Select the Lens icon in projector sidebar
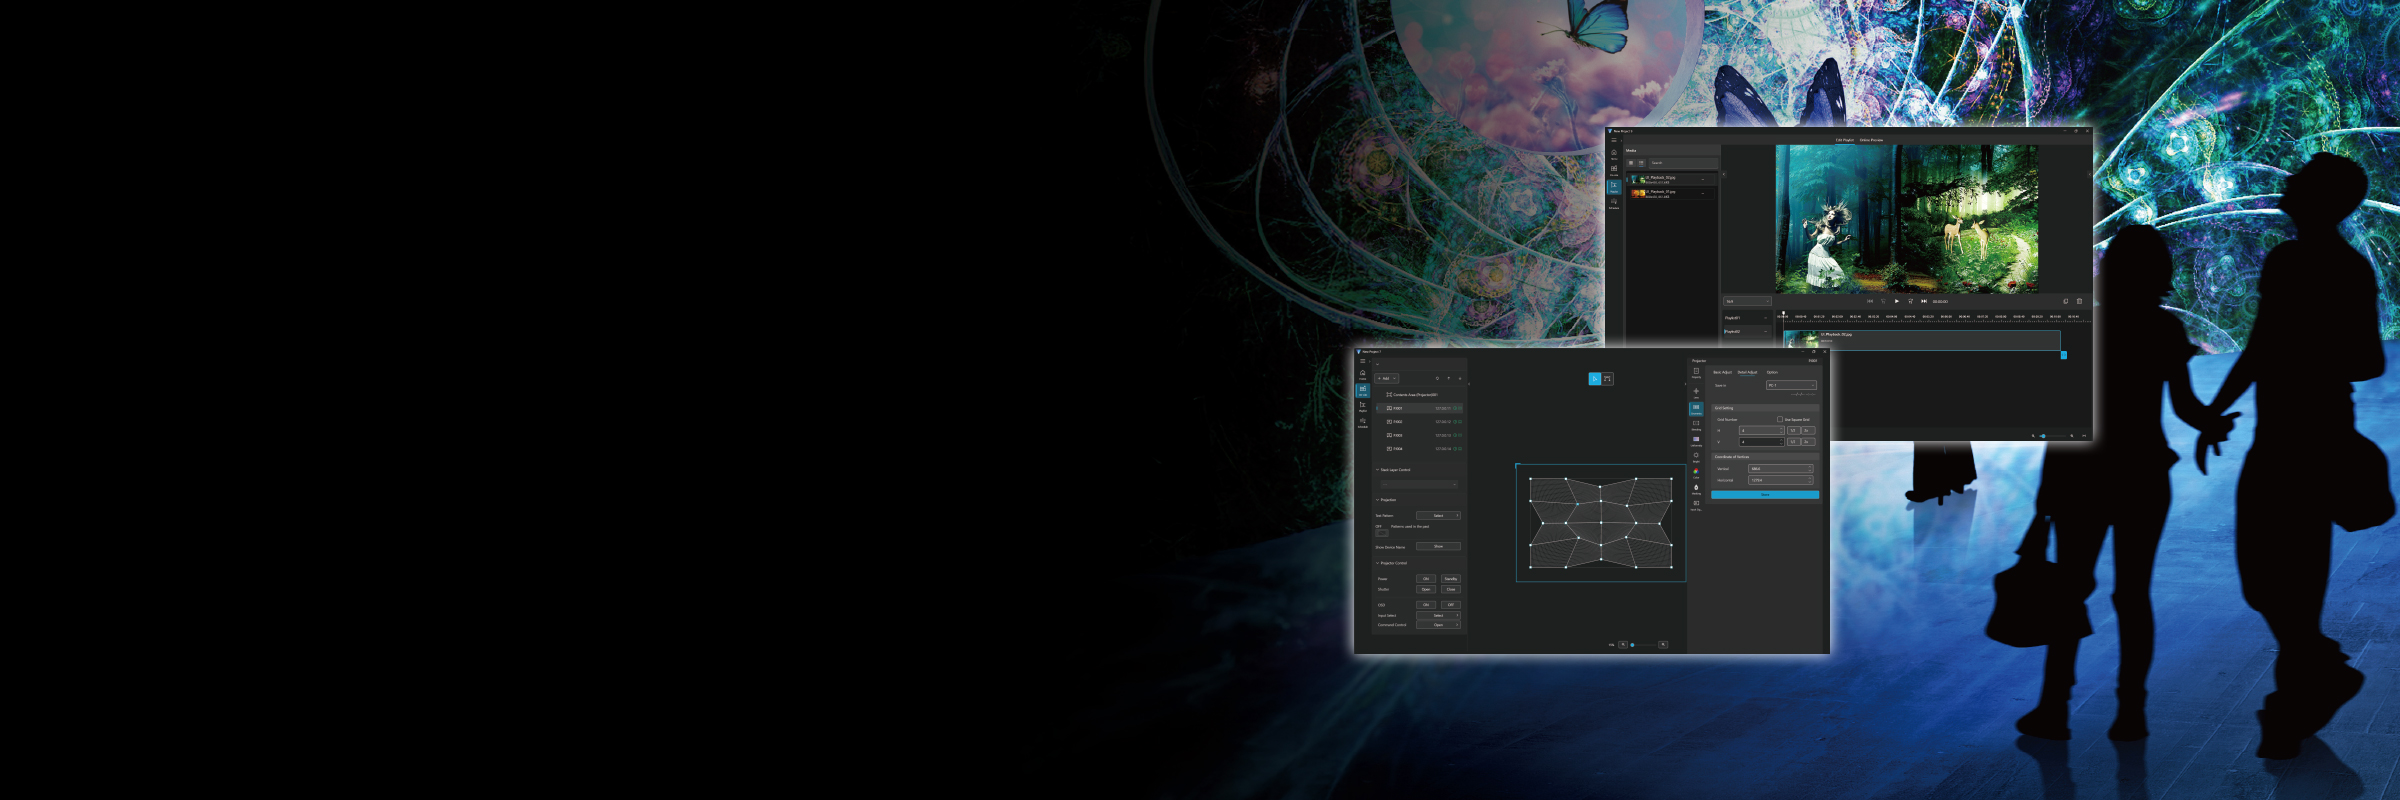The image size is (2400, 800). tap(1696, 392)
